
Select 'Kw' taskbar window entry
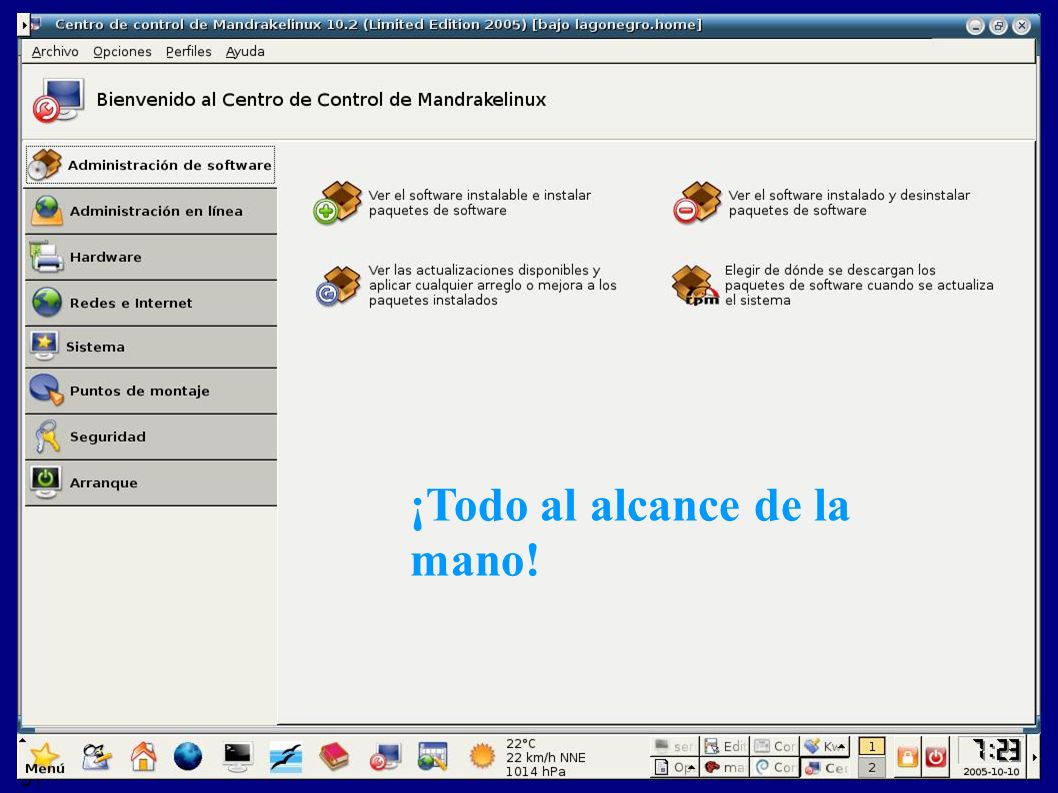point(825,746)
